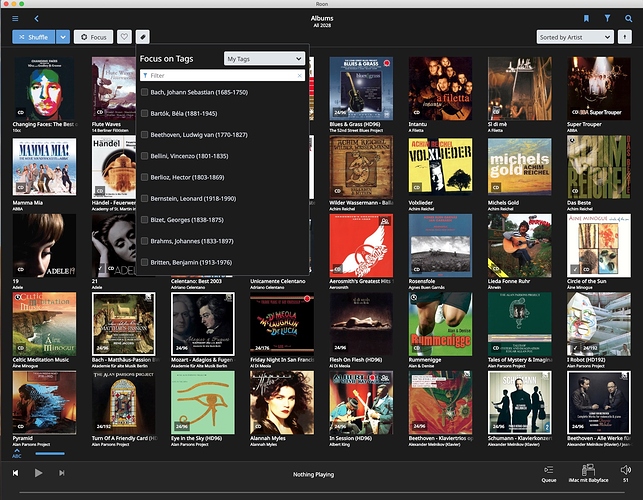The image size is (643, 500).
Task: Click the Achim Reichel artist under Das Beste
Action: (x=580, y=209)
